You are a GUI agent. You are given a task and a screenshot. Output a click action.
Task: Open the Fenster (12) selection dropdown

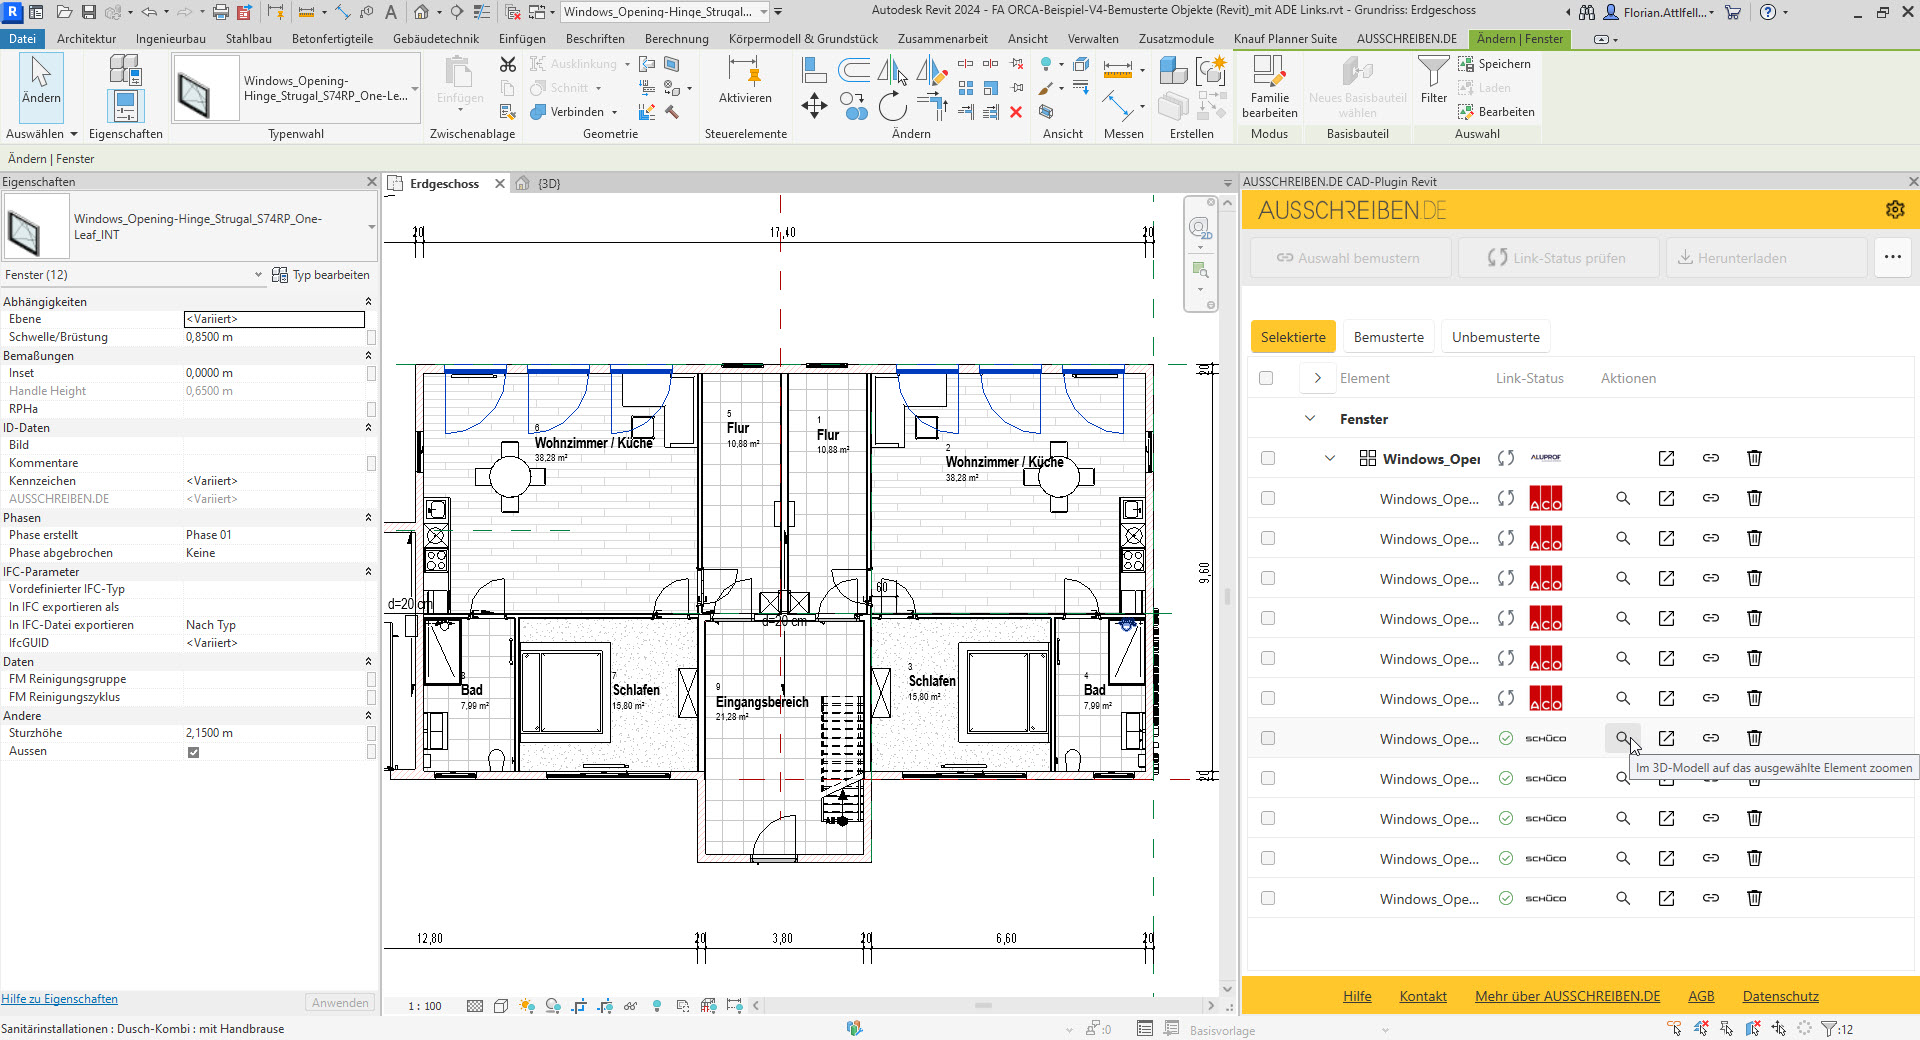click(x=257, y=275)
